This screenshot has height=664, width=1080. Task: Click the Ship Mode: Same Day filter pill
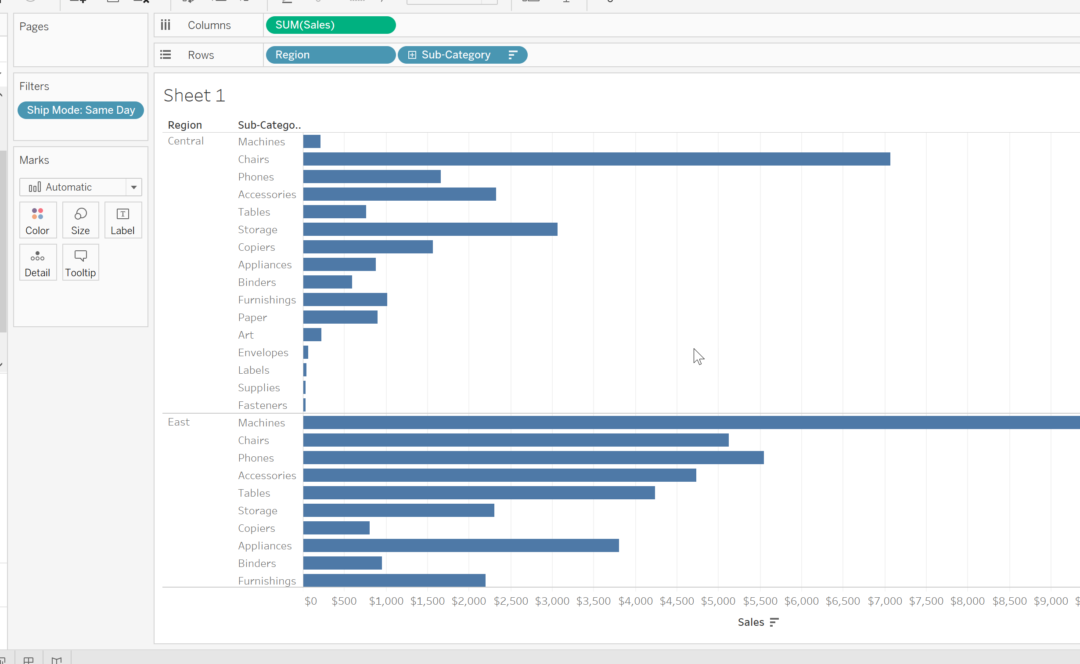click(80, 110)
